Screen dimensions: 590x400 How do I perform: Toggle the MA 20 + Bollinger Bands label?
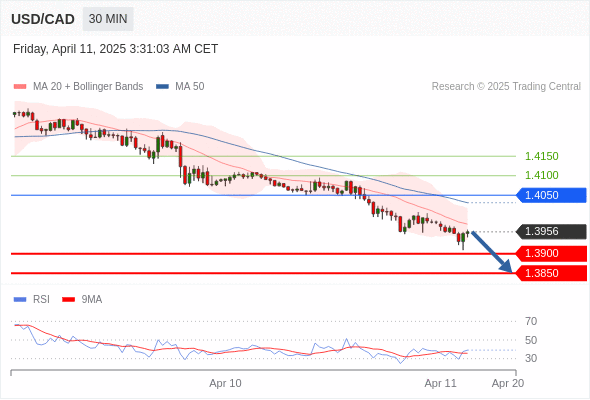(88, 87)
